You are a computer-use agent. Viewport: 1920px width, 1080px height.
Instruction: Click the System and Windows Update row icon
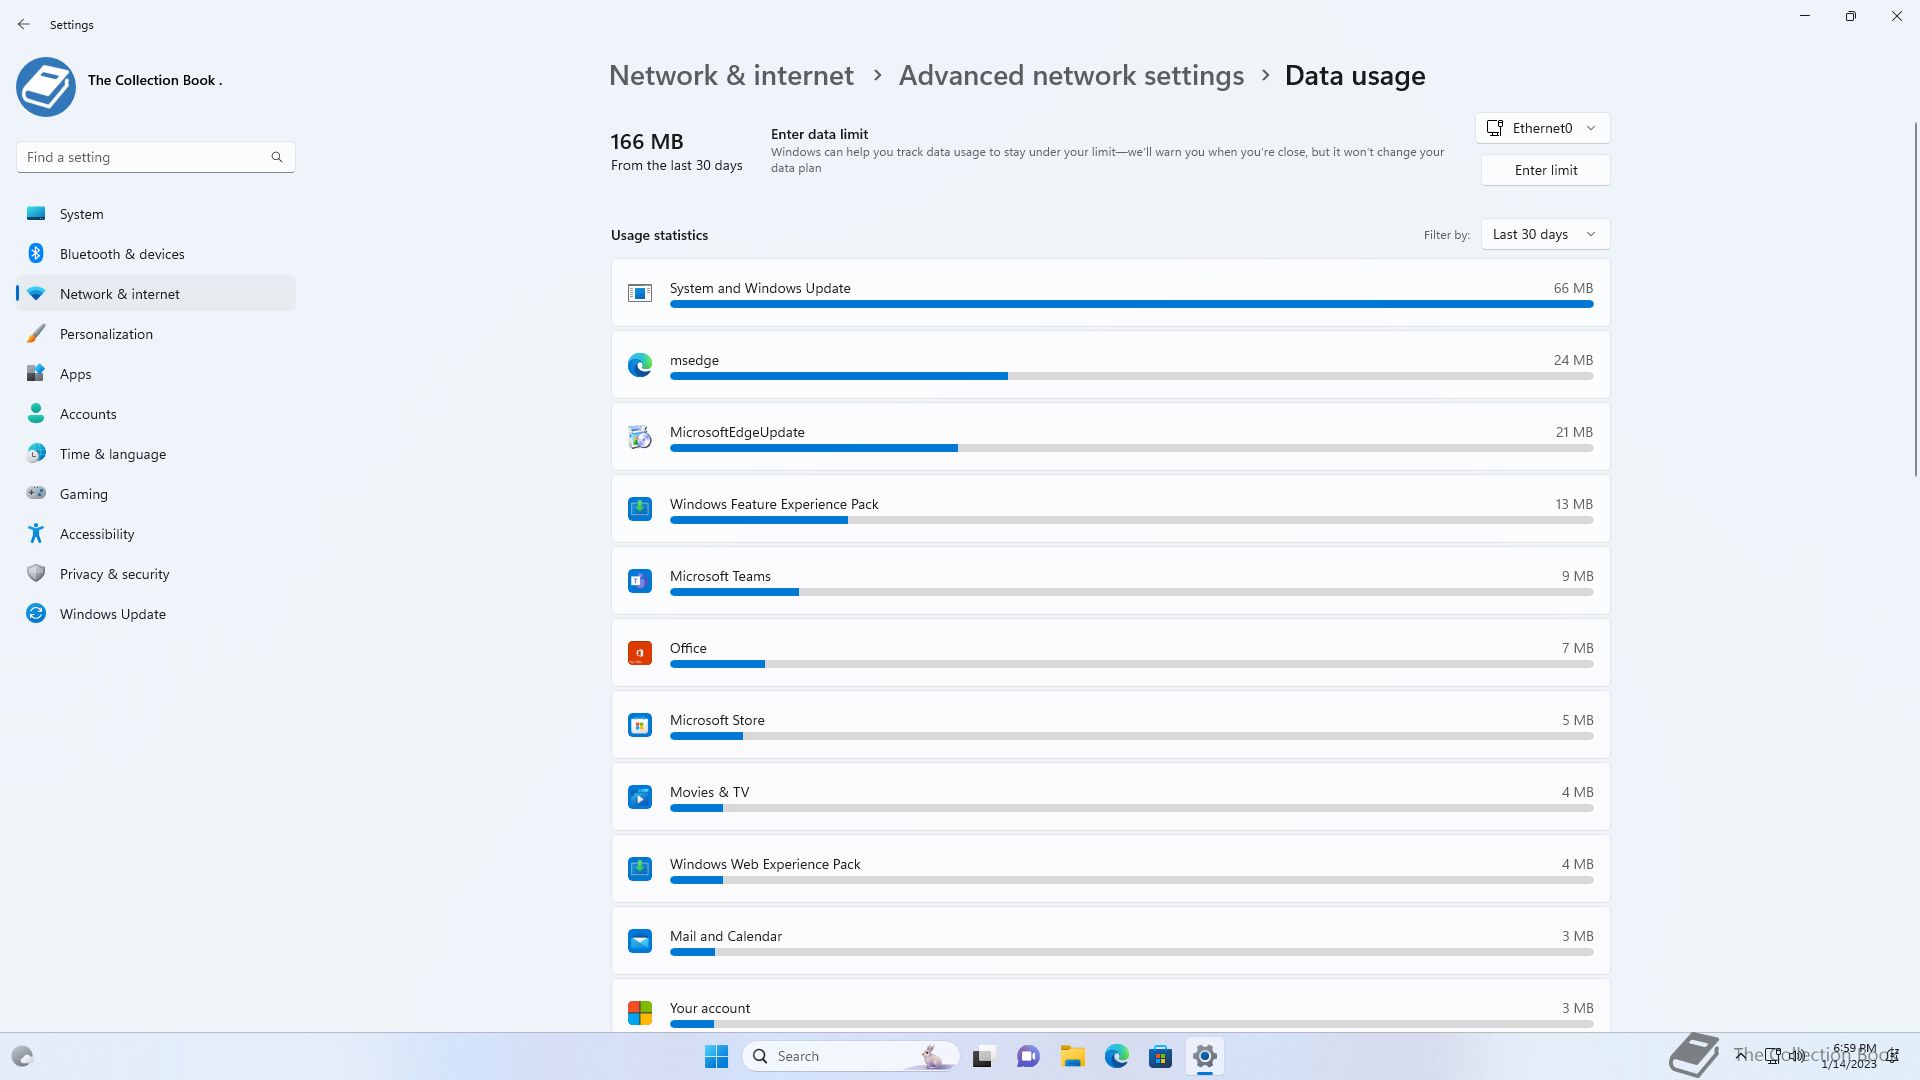coord(640,293)
